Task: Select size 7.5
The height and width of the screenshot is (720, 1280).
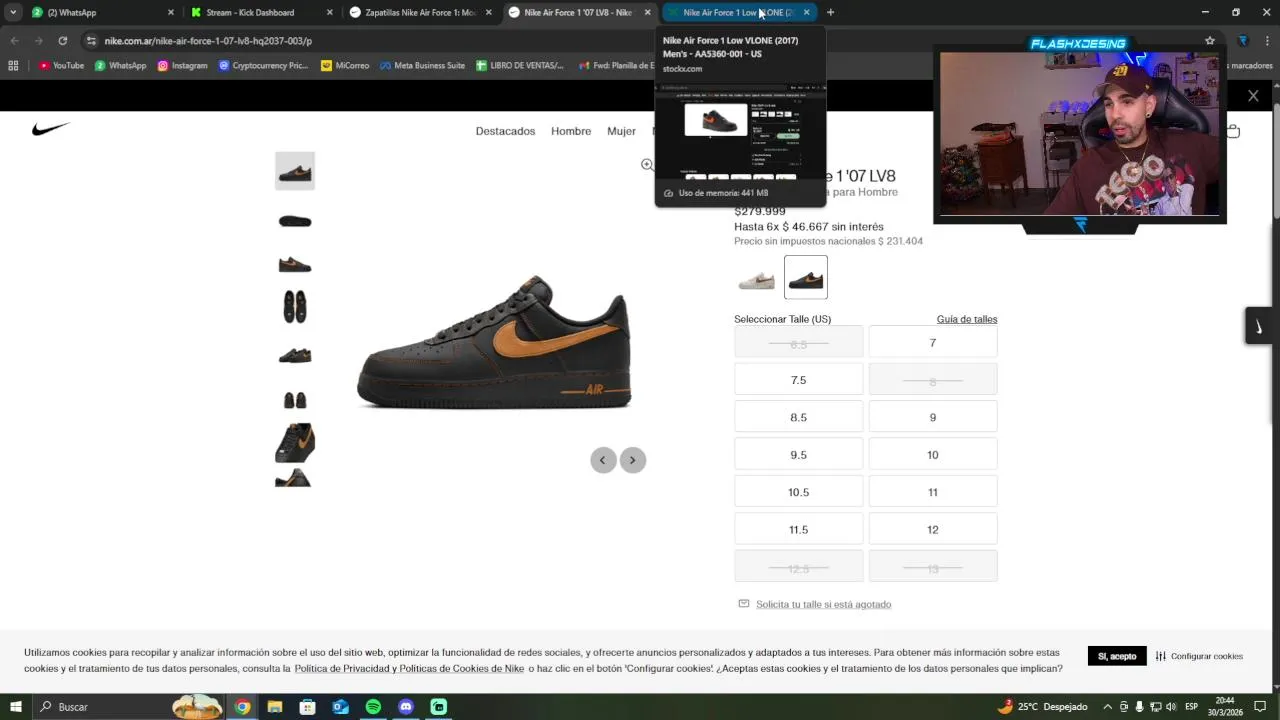Action: pos(799,380)
